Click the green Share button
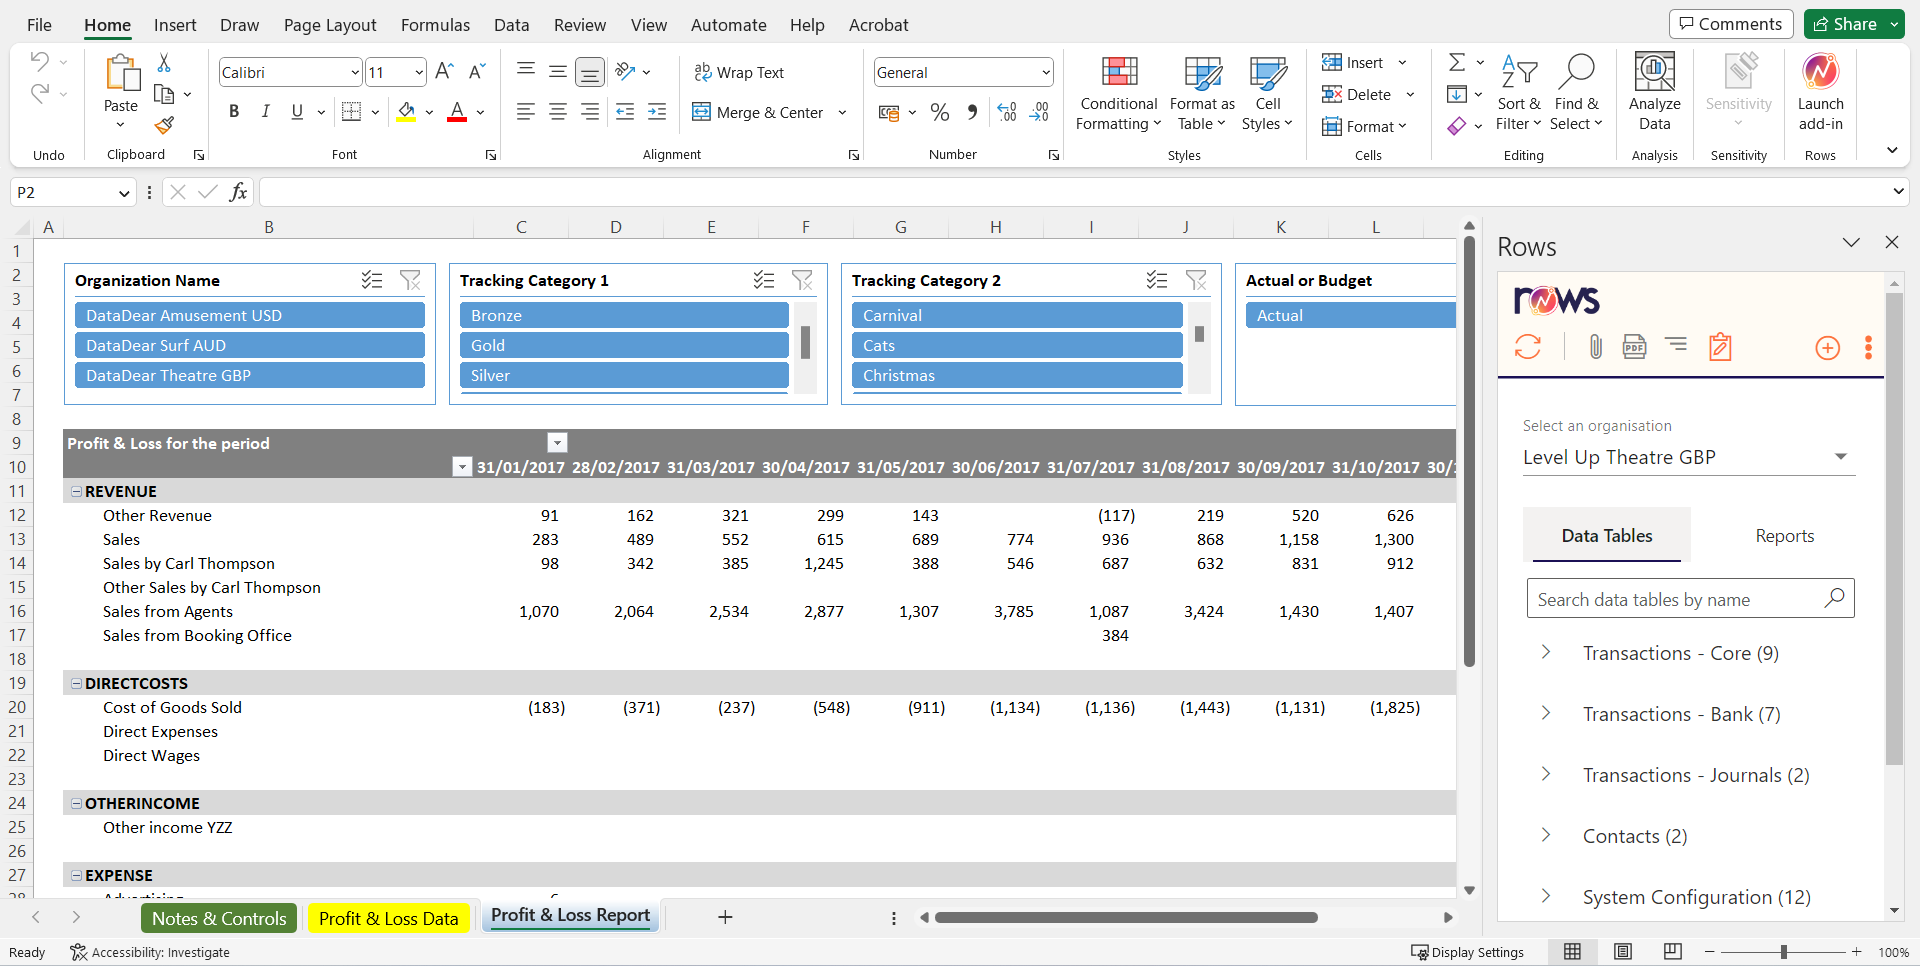The height and width of the screenshot is (966, 1920). coord(1847,23)
